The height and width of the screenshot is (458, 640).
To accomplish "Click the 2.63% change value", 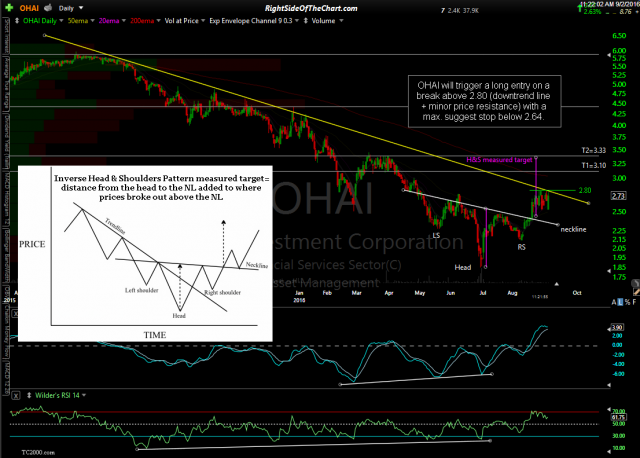I will pyautogui.click(x=592, y=12).
